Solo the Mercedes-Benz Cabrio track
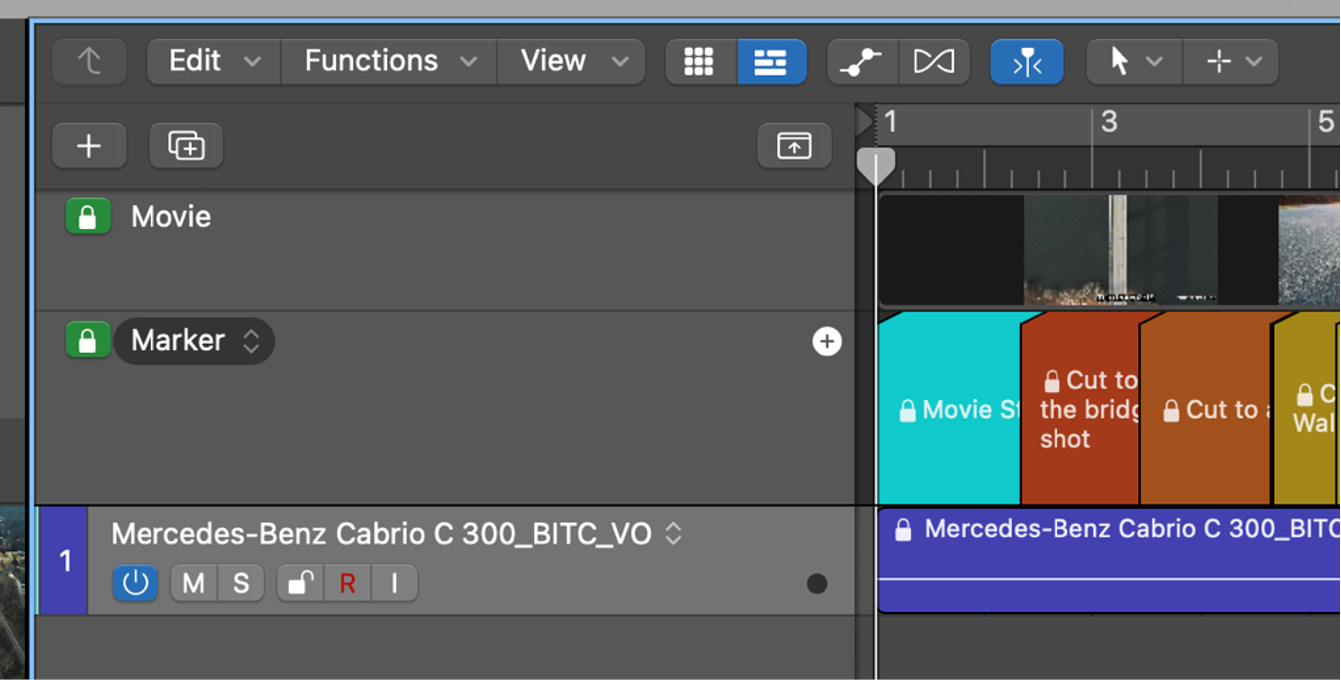 click(241, 583)
